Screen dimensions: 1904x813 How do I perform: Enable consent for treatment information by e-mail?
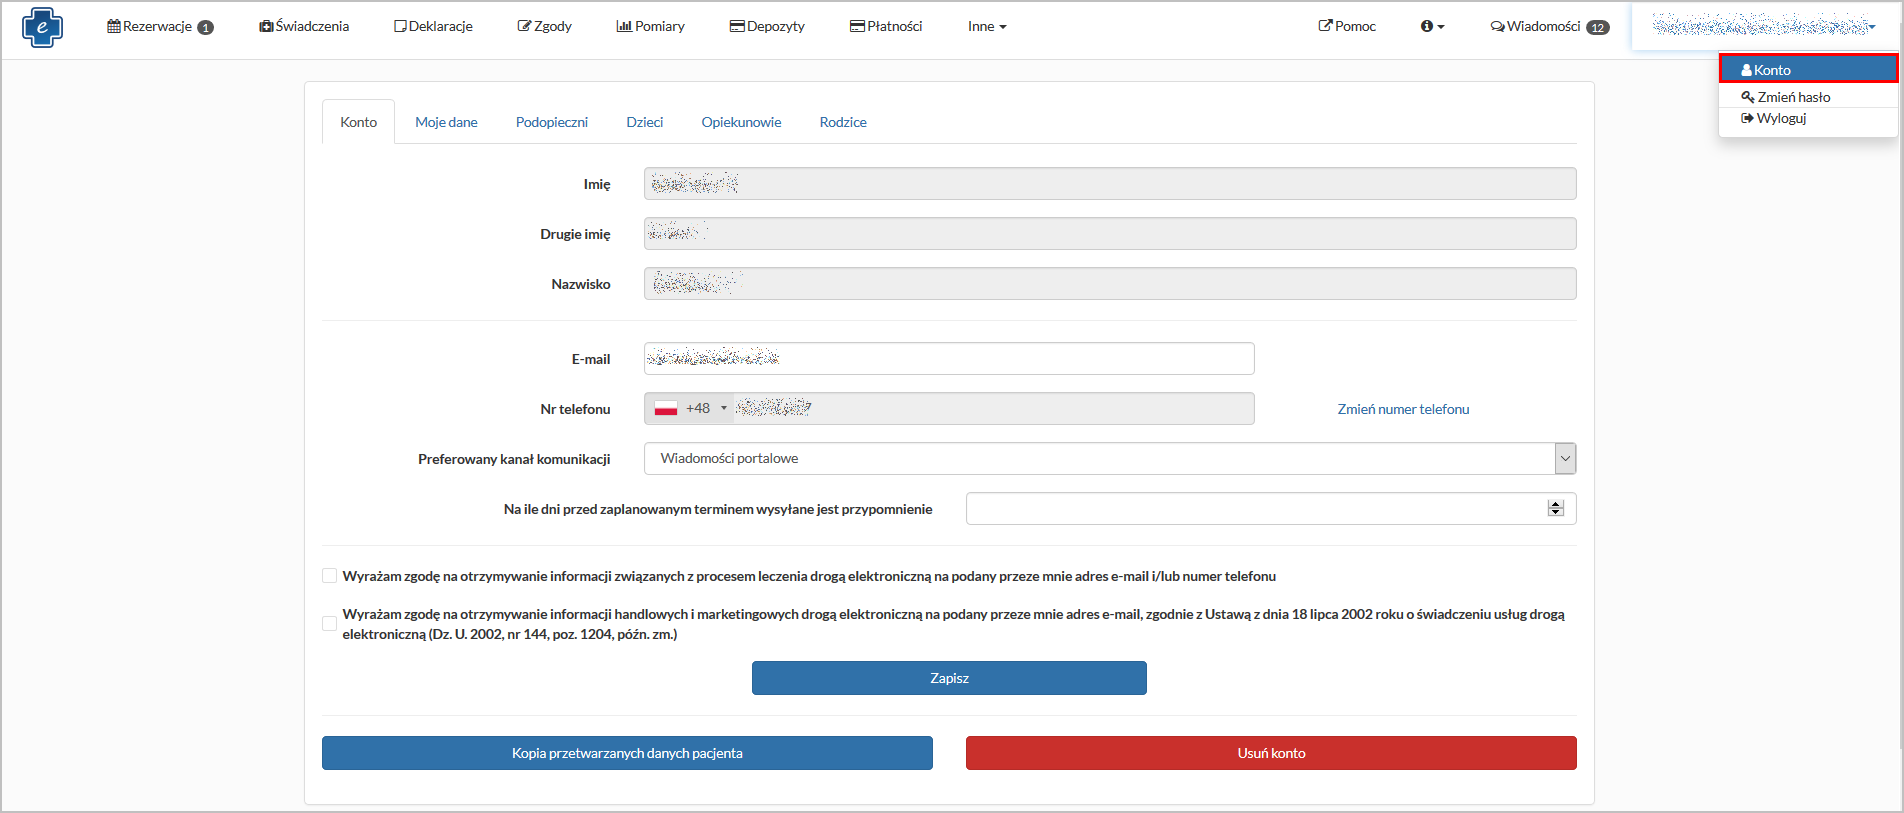coord(329,576)
